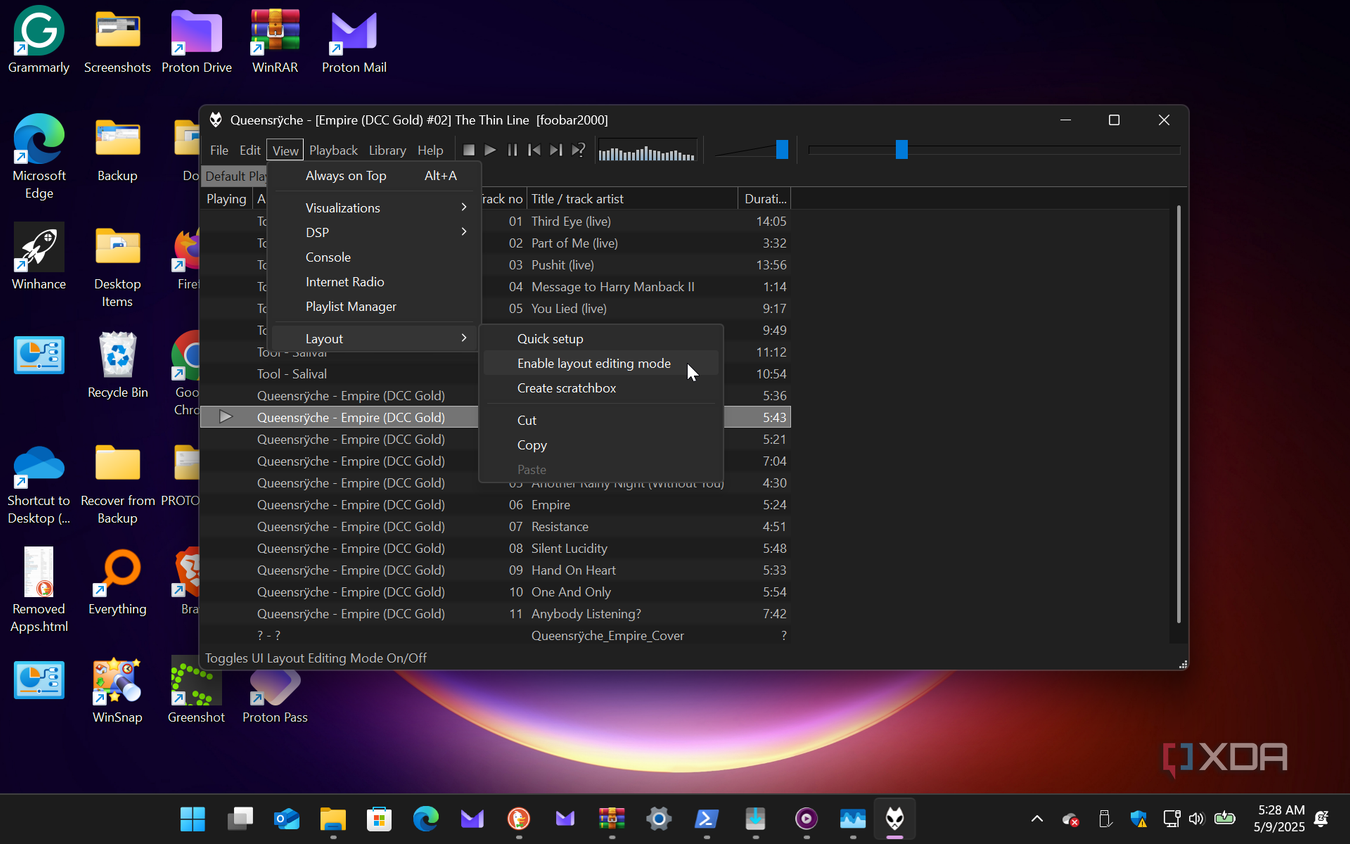This screenshot has width=1350, height=844.
Task: Choose Quick setup in Layout submenu
Action: (x=601, y=339)
